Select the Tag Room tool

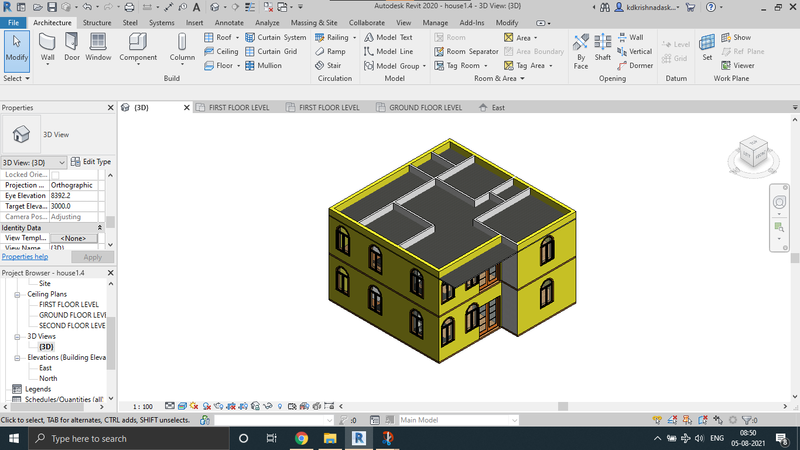coord(457,66)
